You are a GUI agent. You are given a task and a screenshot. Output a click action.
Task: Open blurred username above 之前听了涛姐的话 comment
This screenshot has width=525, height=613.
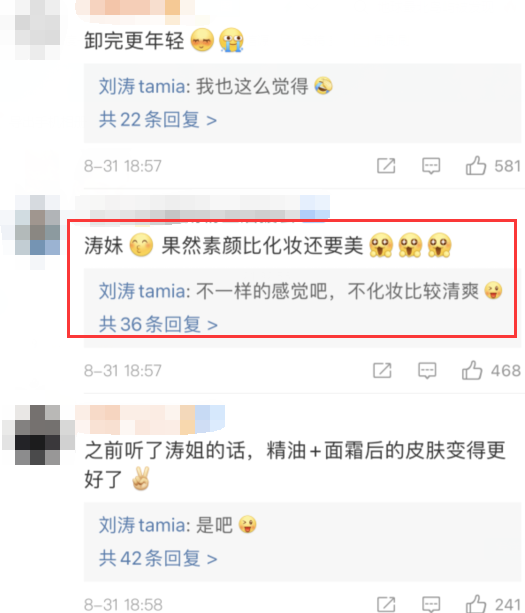click(150, 419)
